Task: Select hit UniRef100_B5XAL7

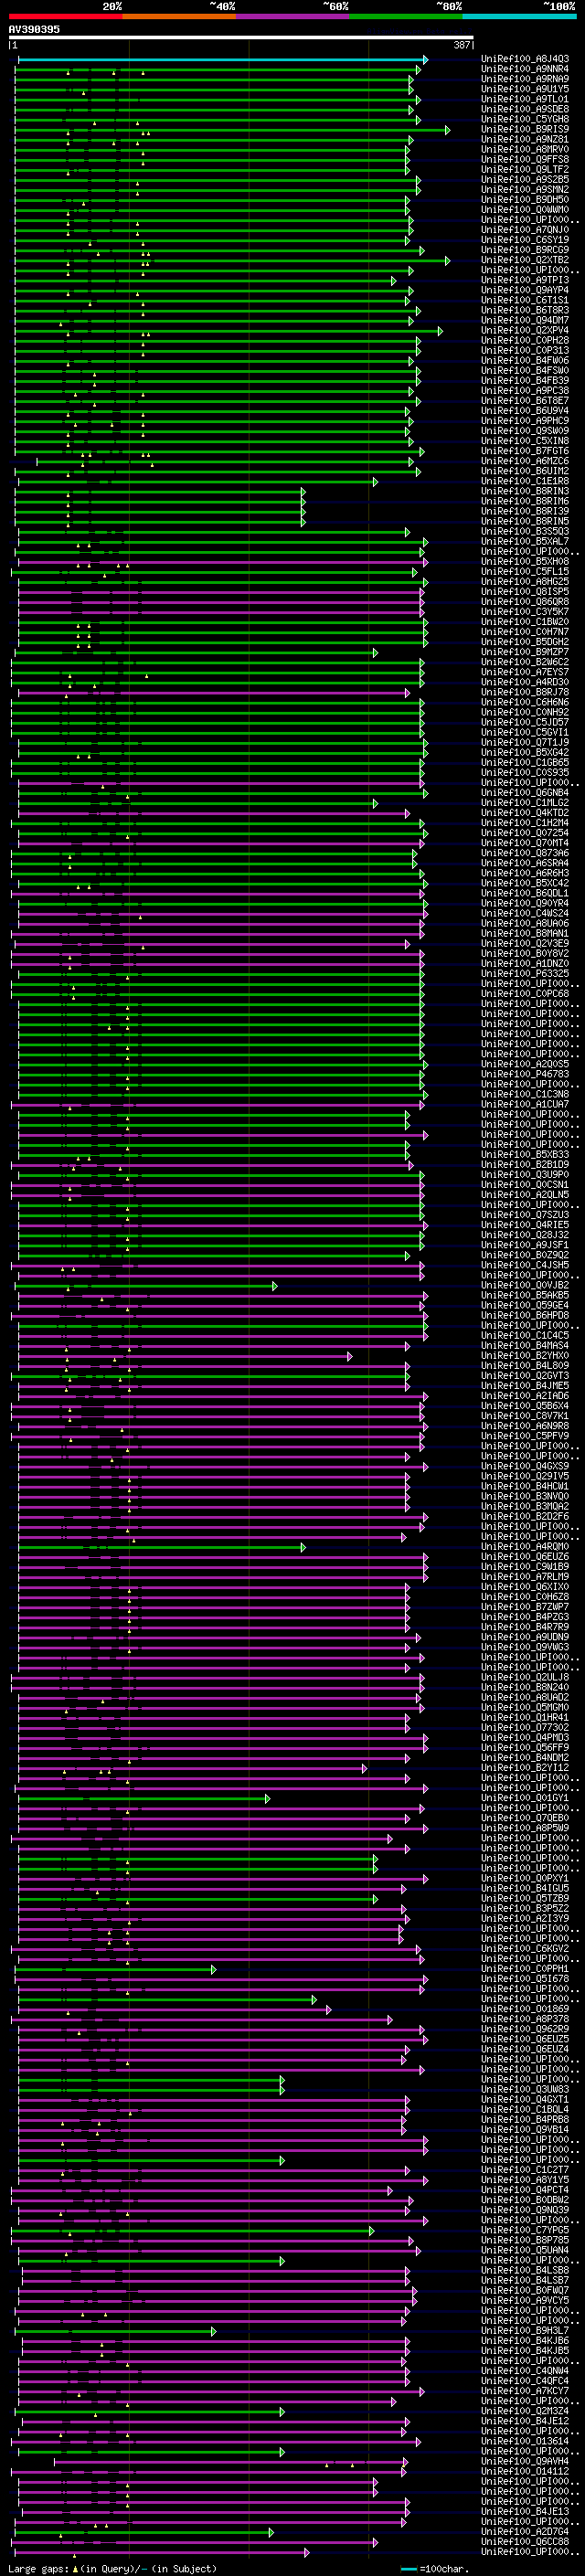Action: pyautogui.click(x=525, y=541)
